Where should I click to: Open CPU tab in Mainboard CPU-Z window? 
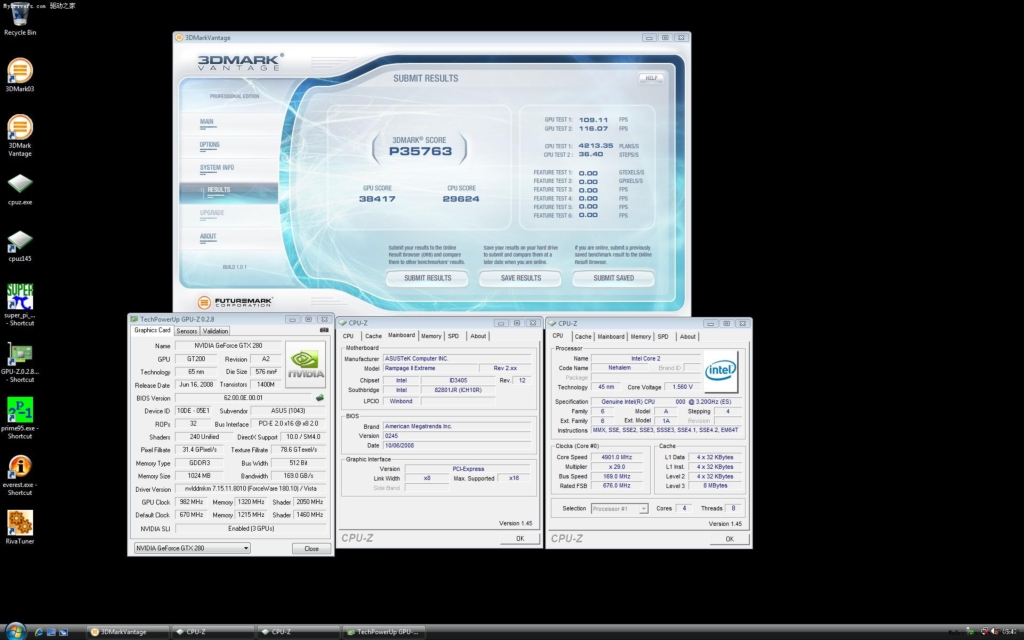[348, 336]
